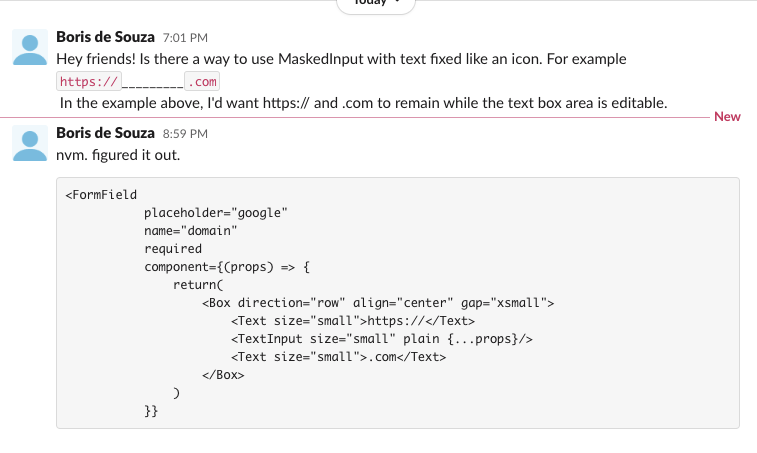Click the avatar beside the 7:01 PM message

tap(30, 47)
